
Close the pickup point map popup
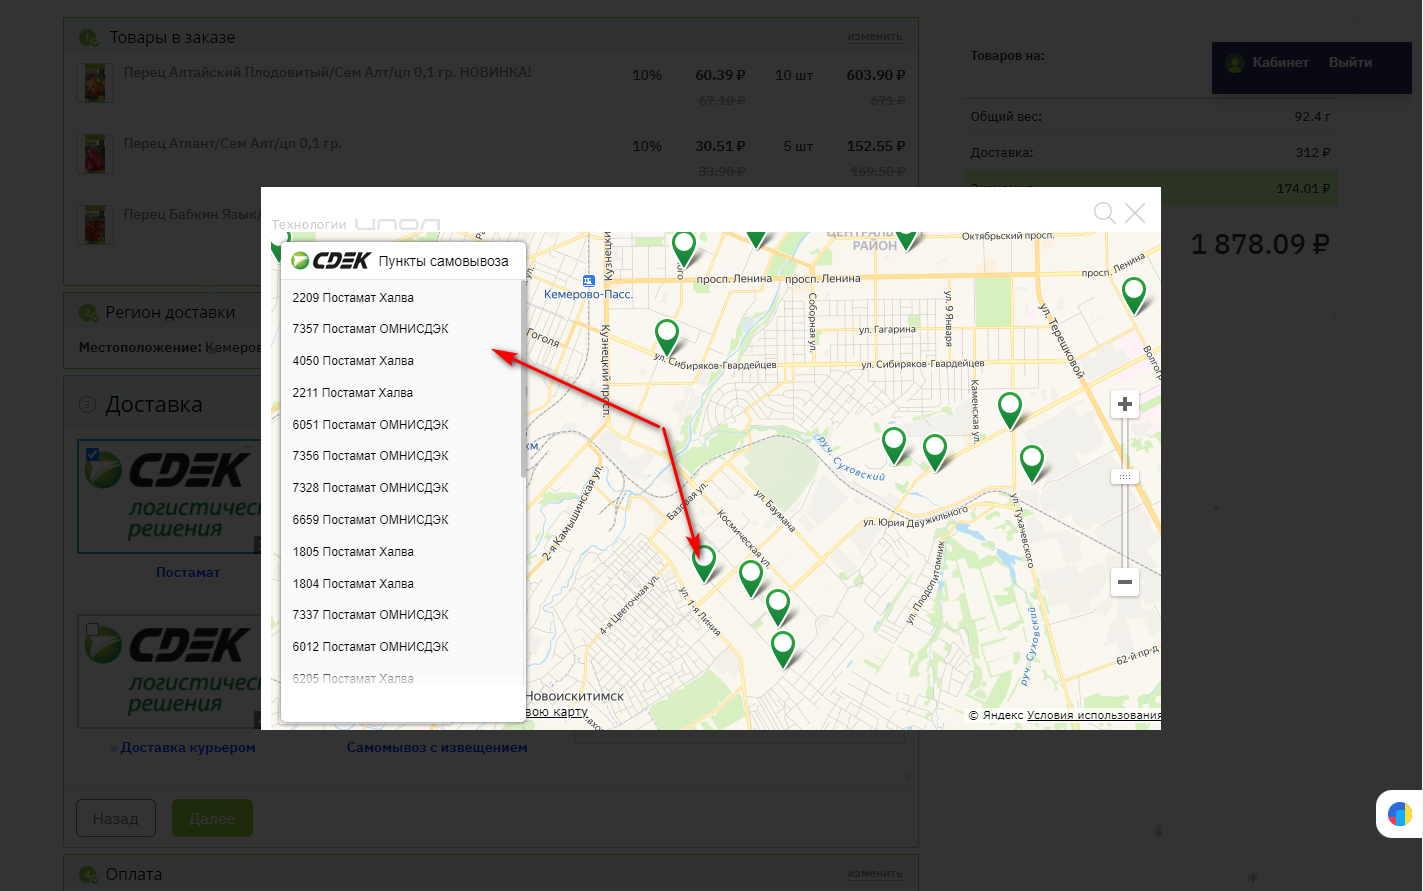pos(1135,212)
